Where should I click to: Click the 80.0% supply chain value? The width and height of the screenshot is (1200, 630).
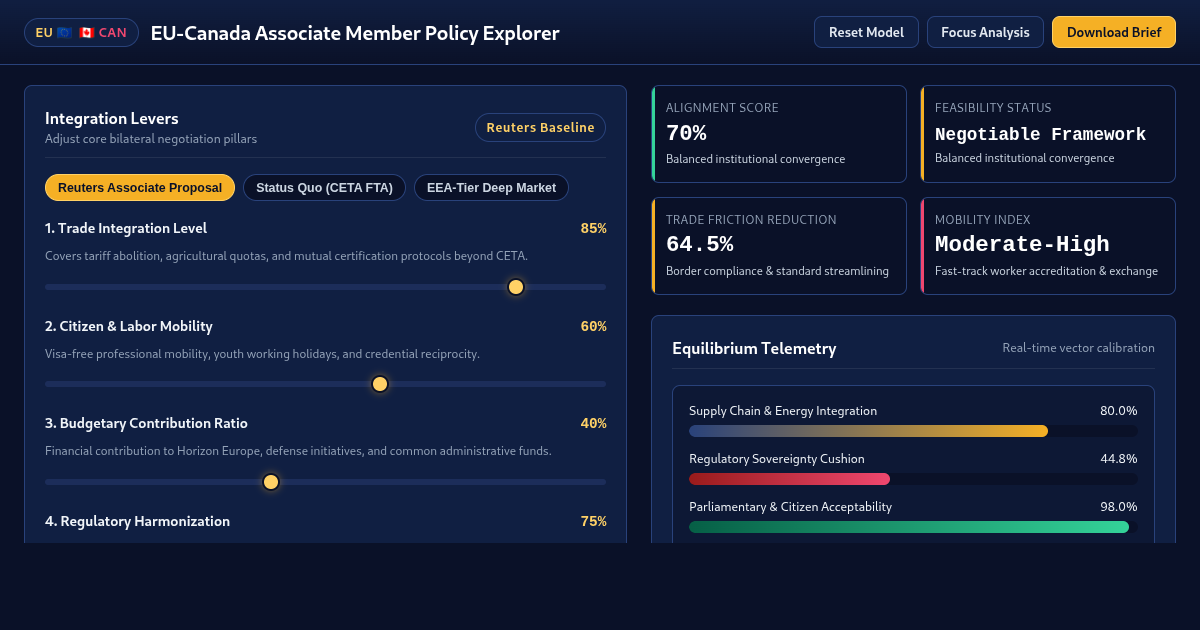pyautogui.click(x=1119, y=411)
